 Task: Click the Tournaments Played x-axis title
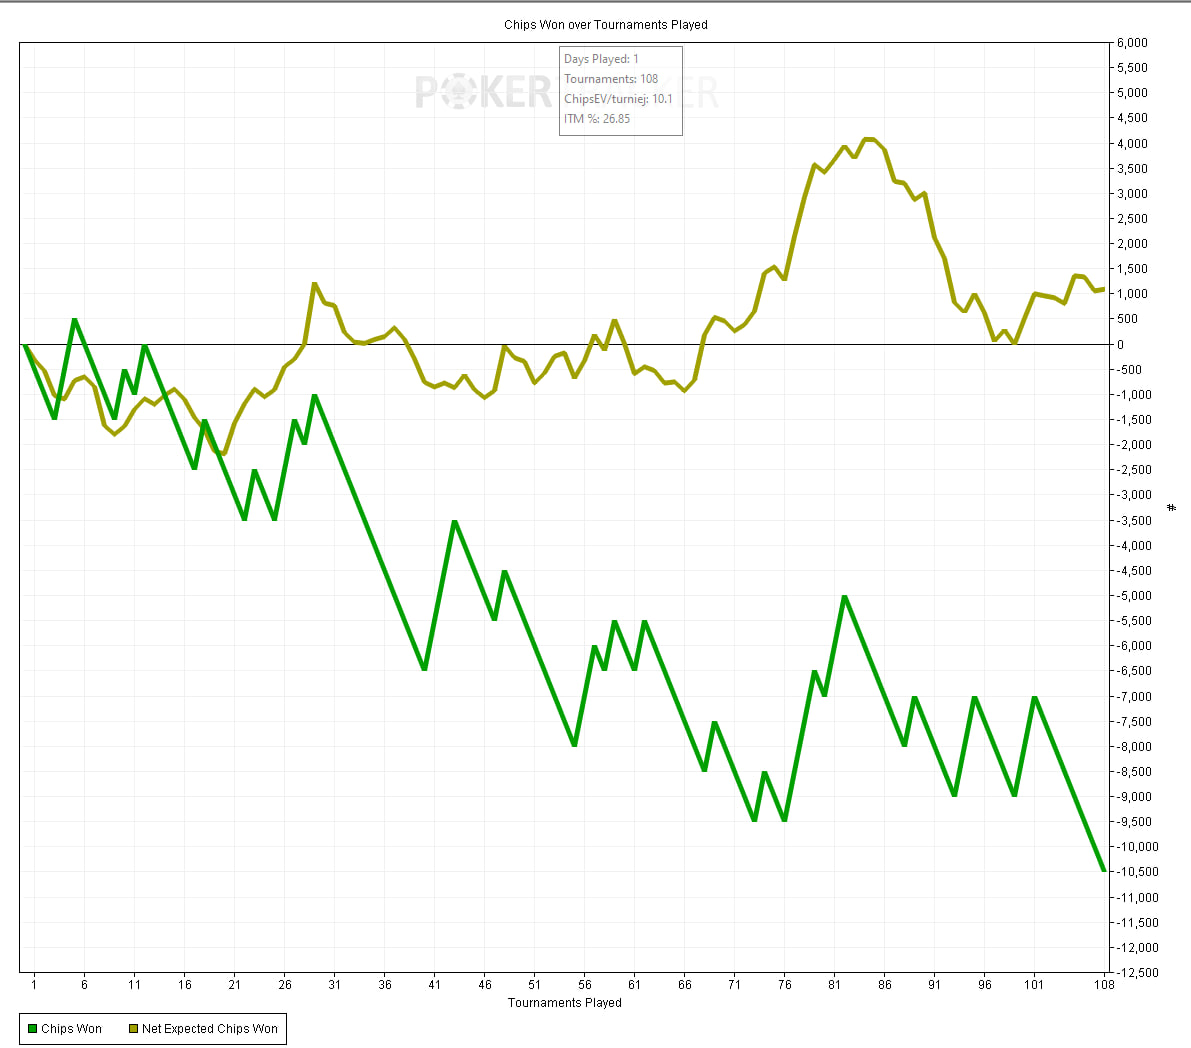point(564,1003)
